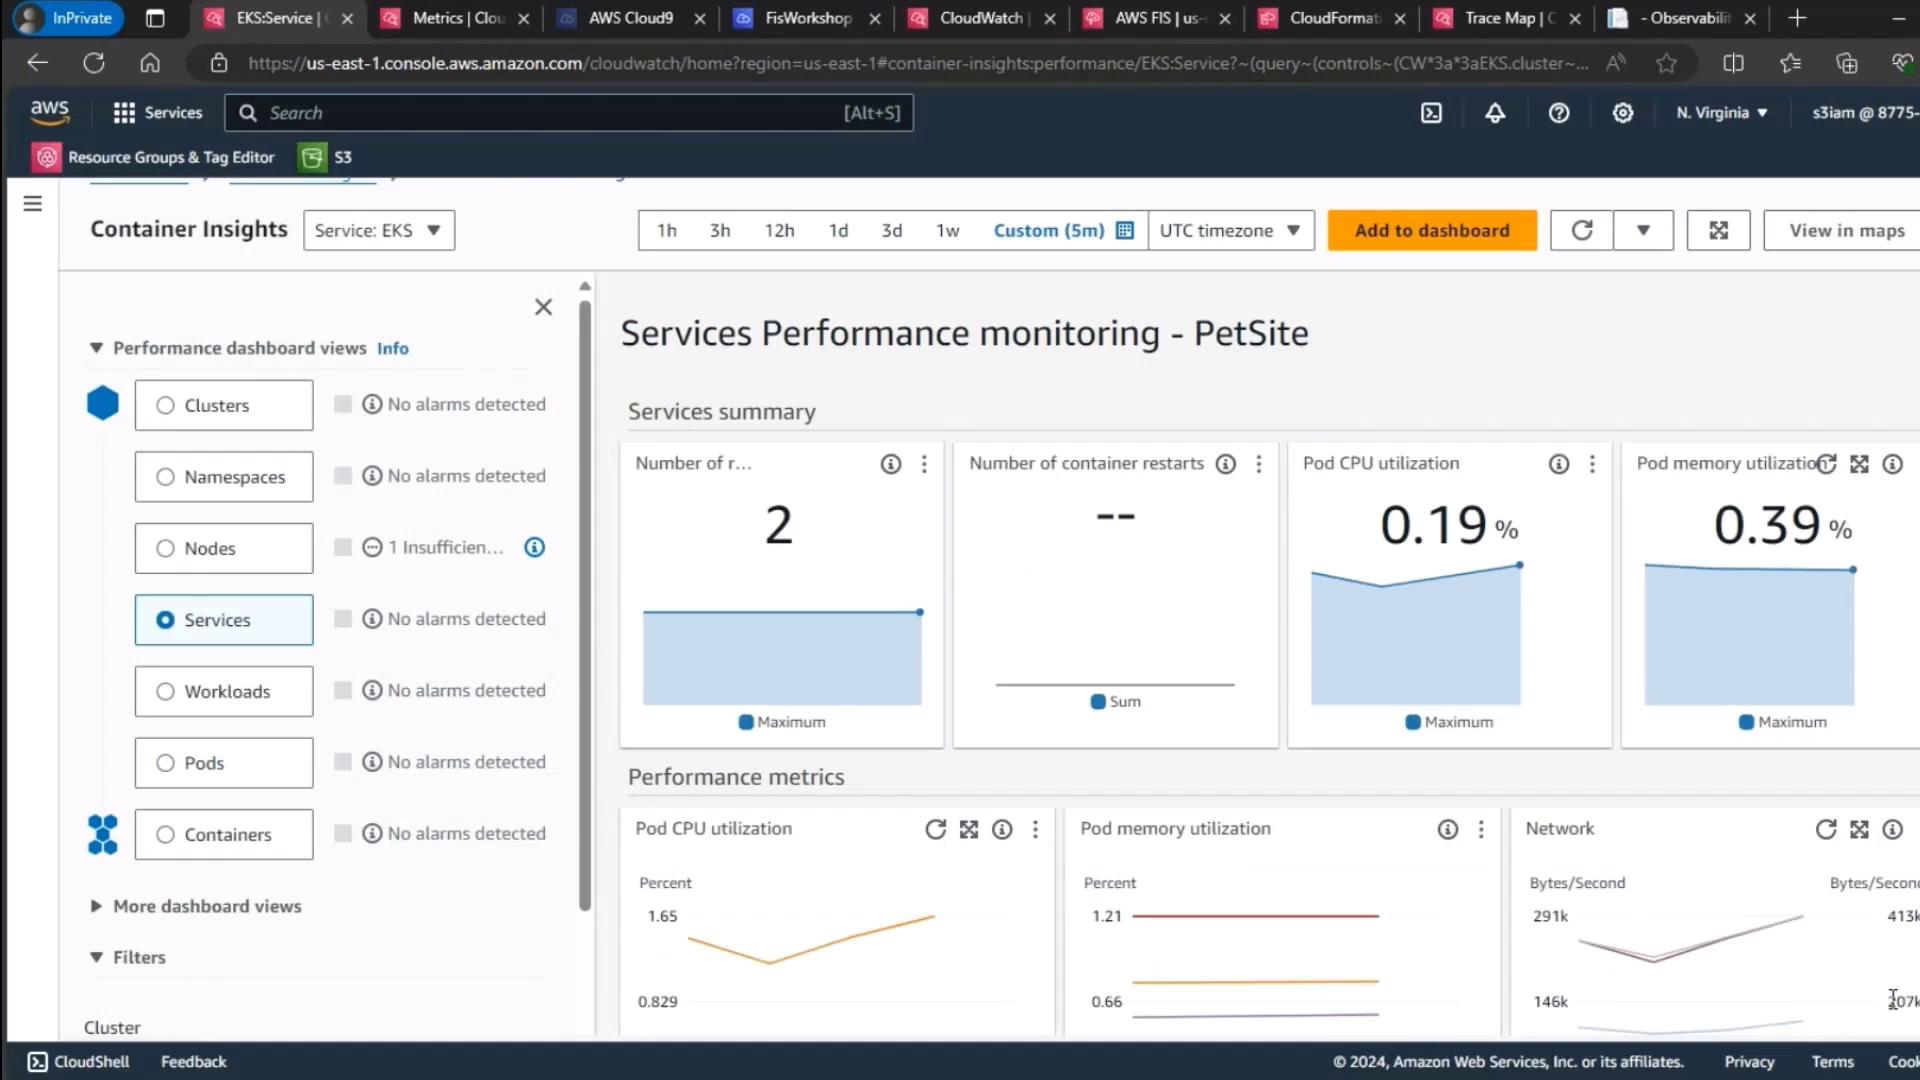Expand More dashboard views
Image resolution: width=1920 pixels, height=1080 pixels.
click(96, 906)
